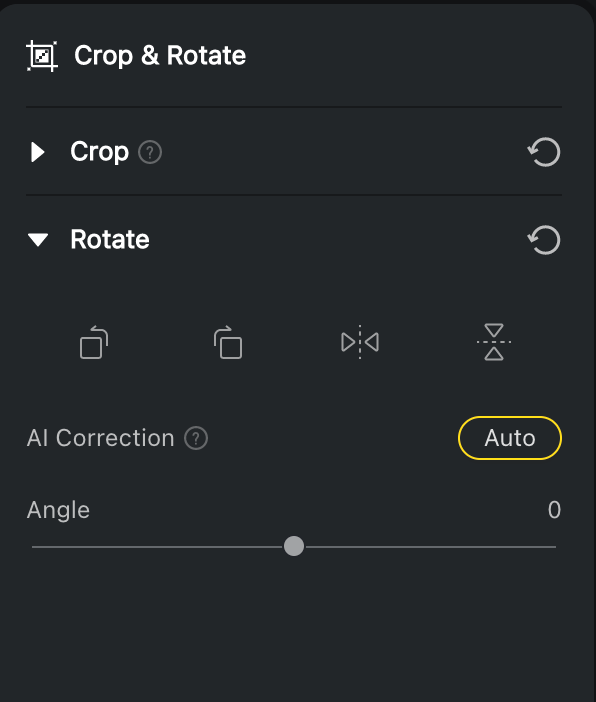Rotate image clockwise 90 degrees
The height and width of the screenshot is (702, 596).
[x=228, y=342]
